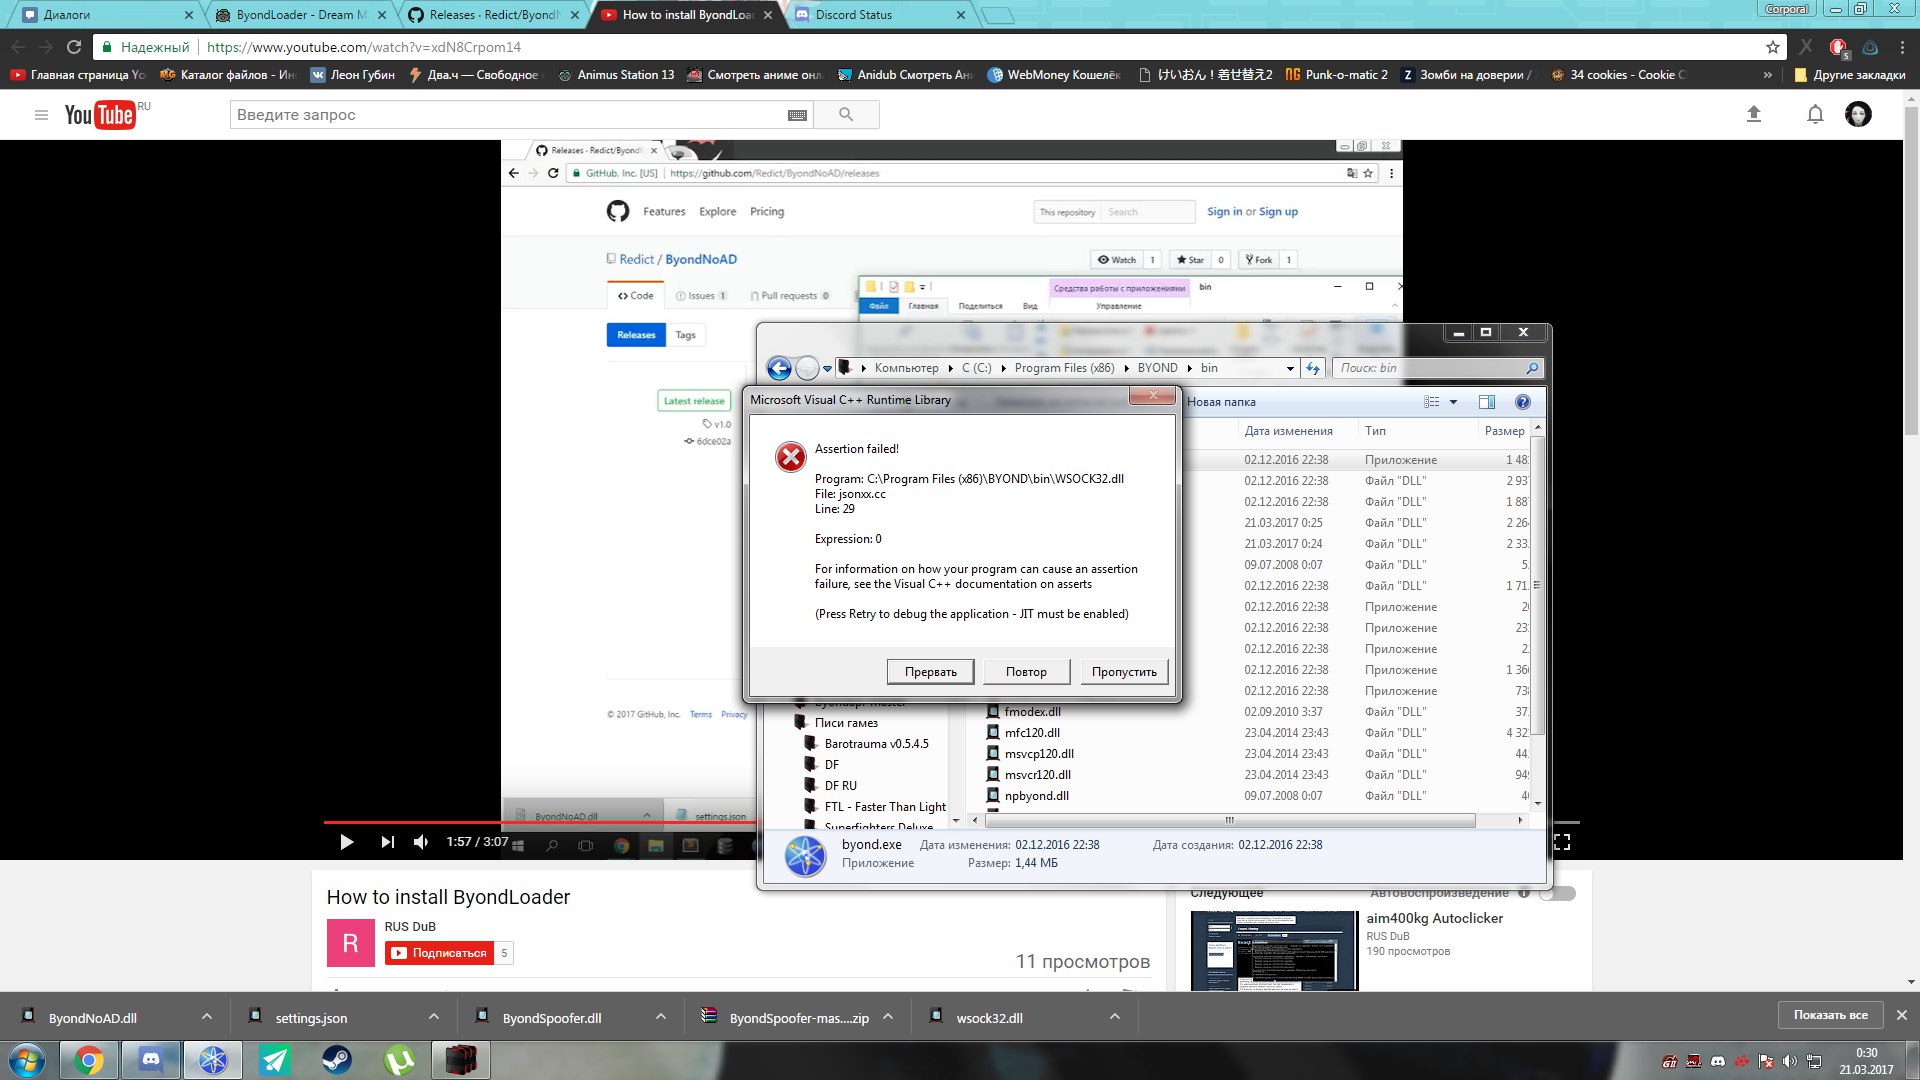The image size is (1920, 1080).
Task: Open uTorrent from the taskbar
Action: 399,1060
